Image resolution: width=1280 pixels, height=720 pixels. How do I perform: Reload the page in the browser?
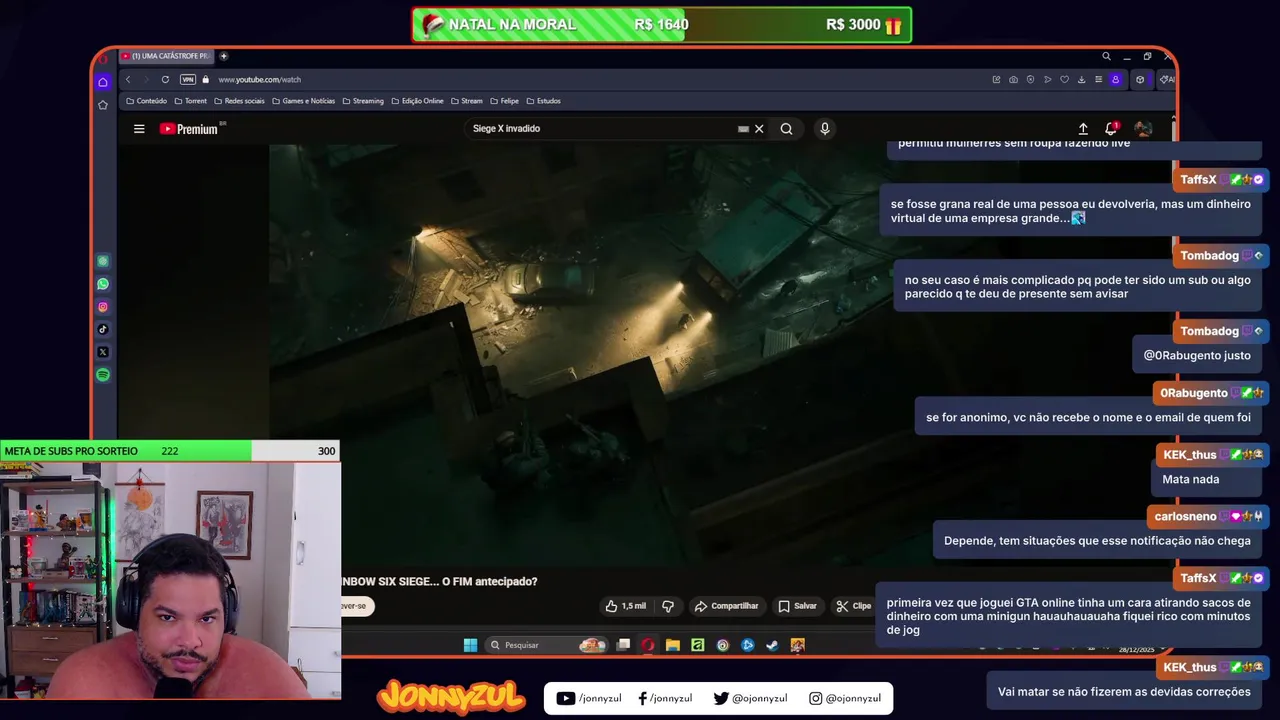point(165,79)
